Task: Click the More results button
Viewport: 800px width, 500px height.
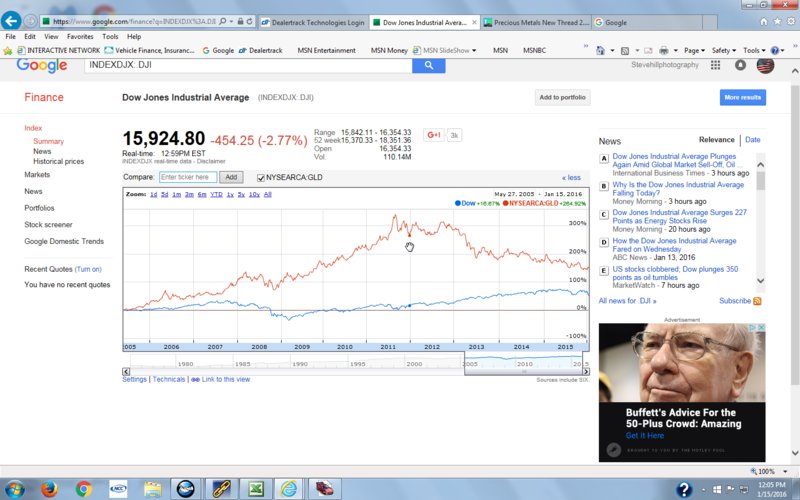Action: [x=742, y=97]
